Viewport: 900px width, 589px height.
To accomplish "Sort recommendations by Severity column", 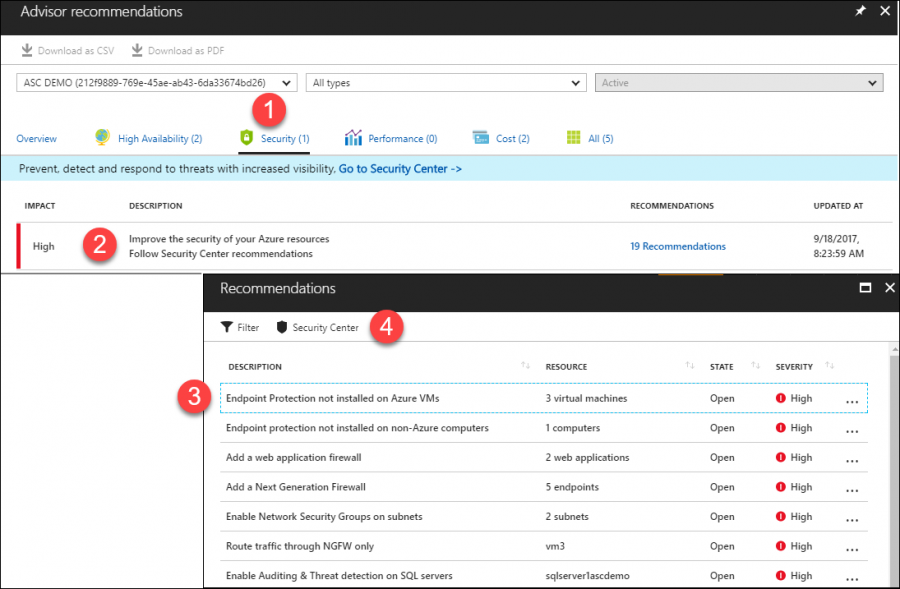I will pos(829,366).
